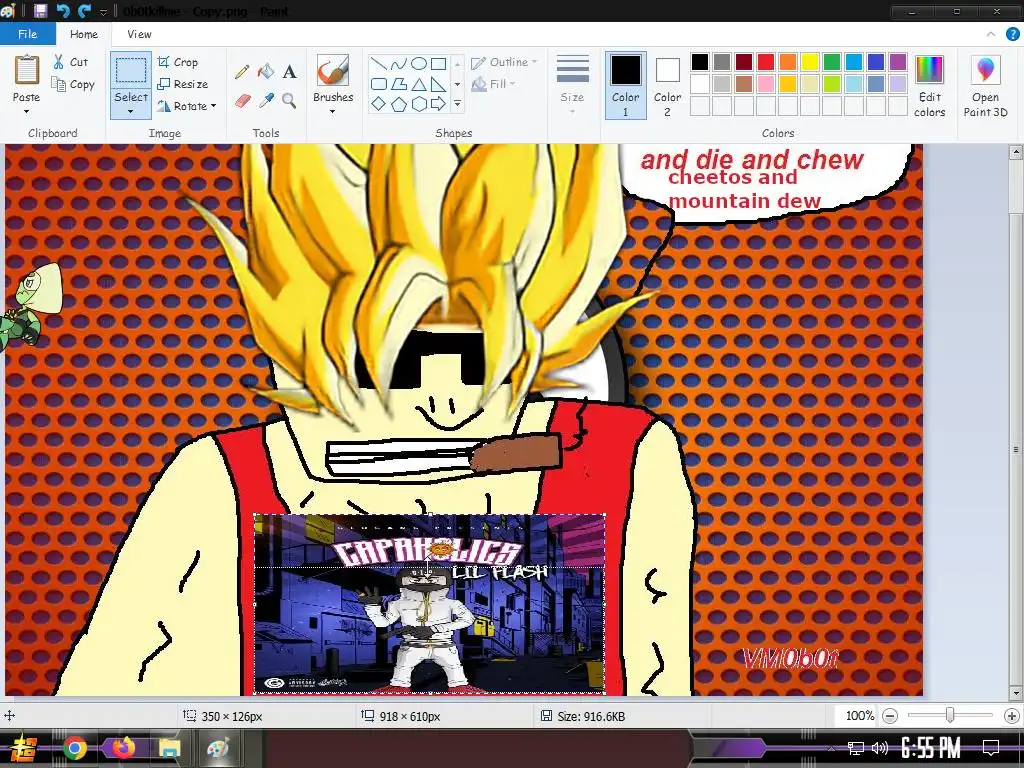Open Firefox from the taskbar
This screenshot has height=768, width=1024.
pos(123,747)
